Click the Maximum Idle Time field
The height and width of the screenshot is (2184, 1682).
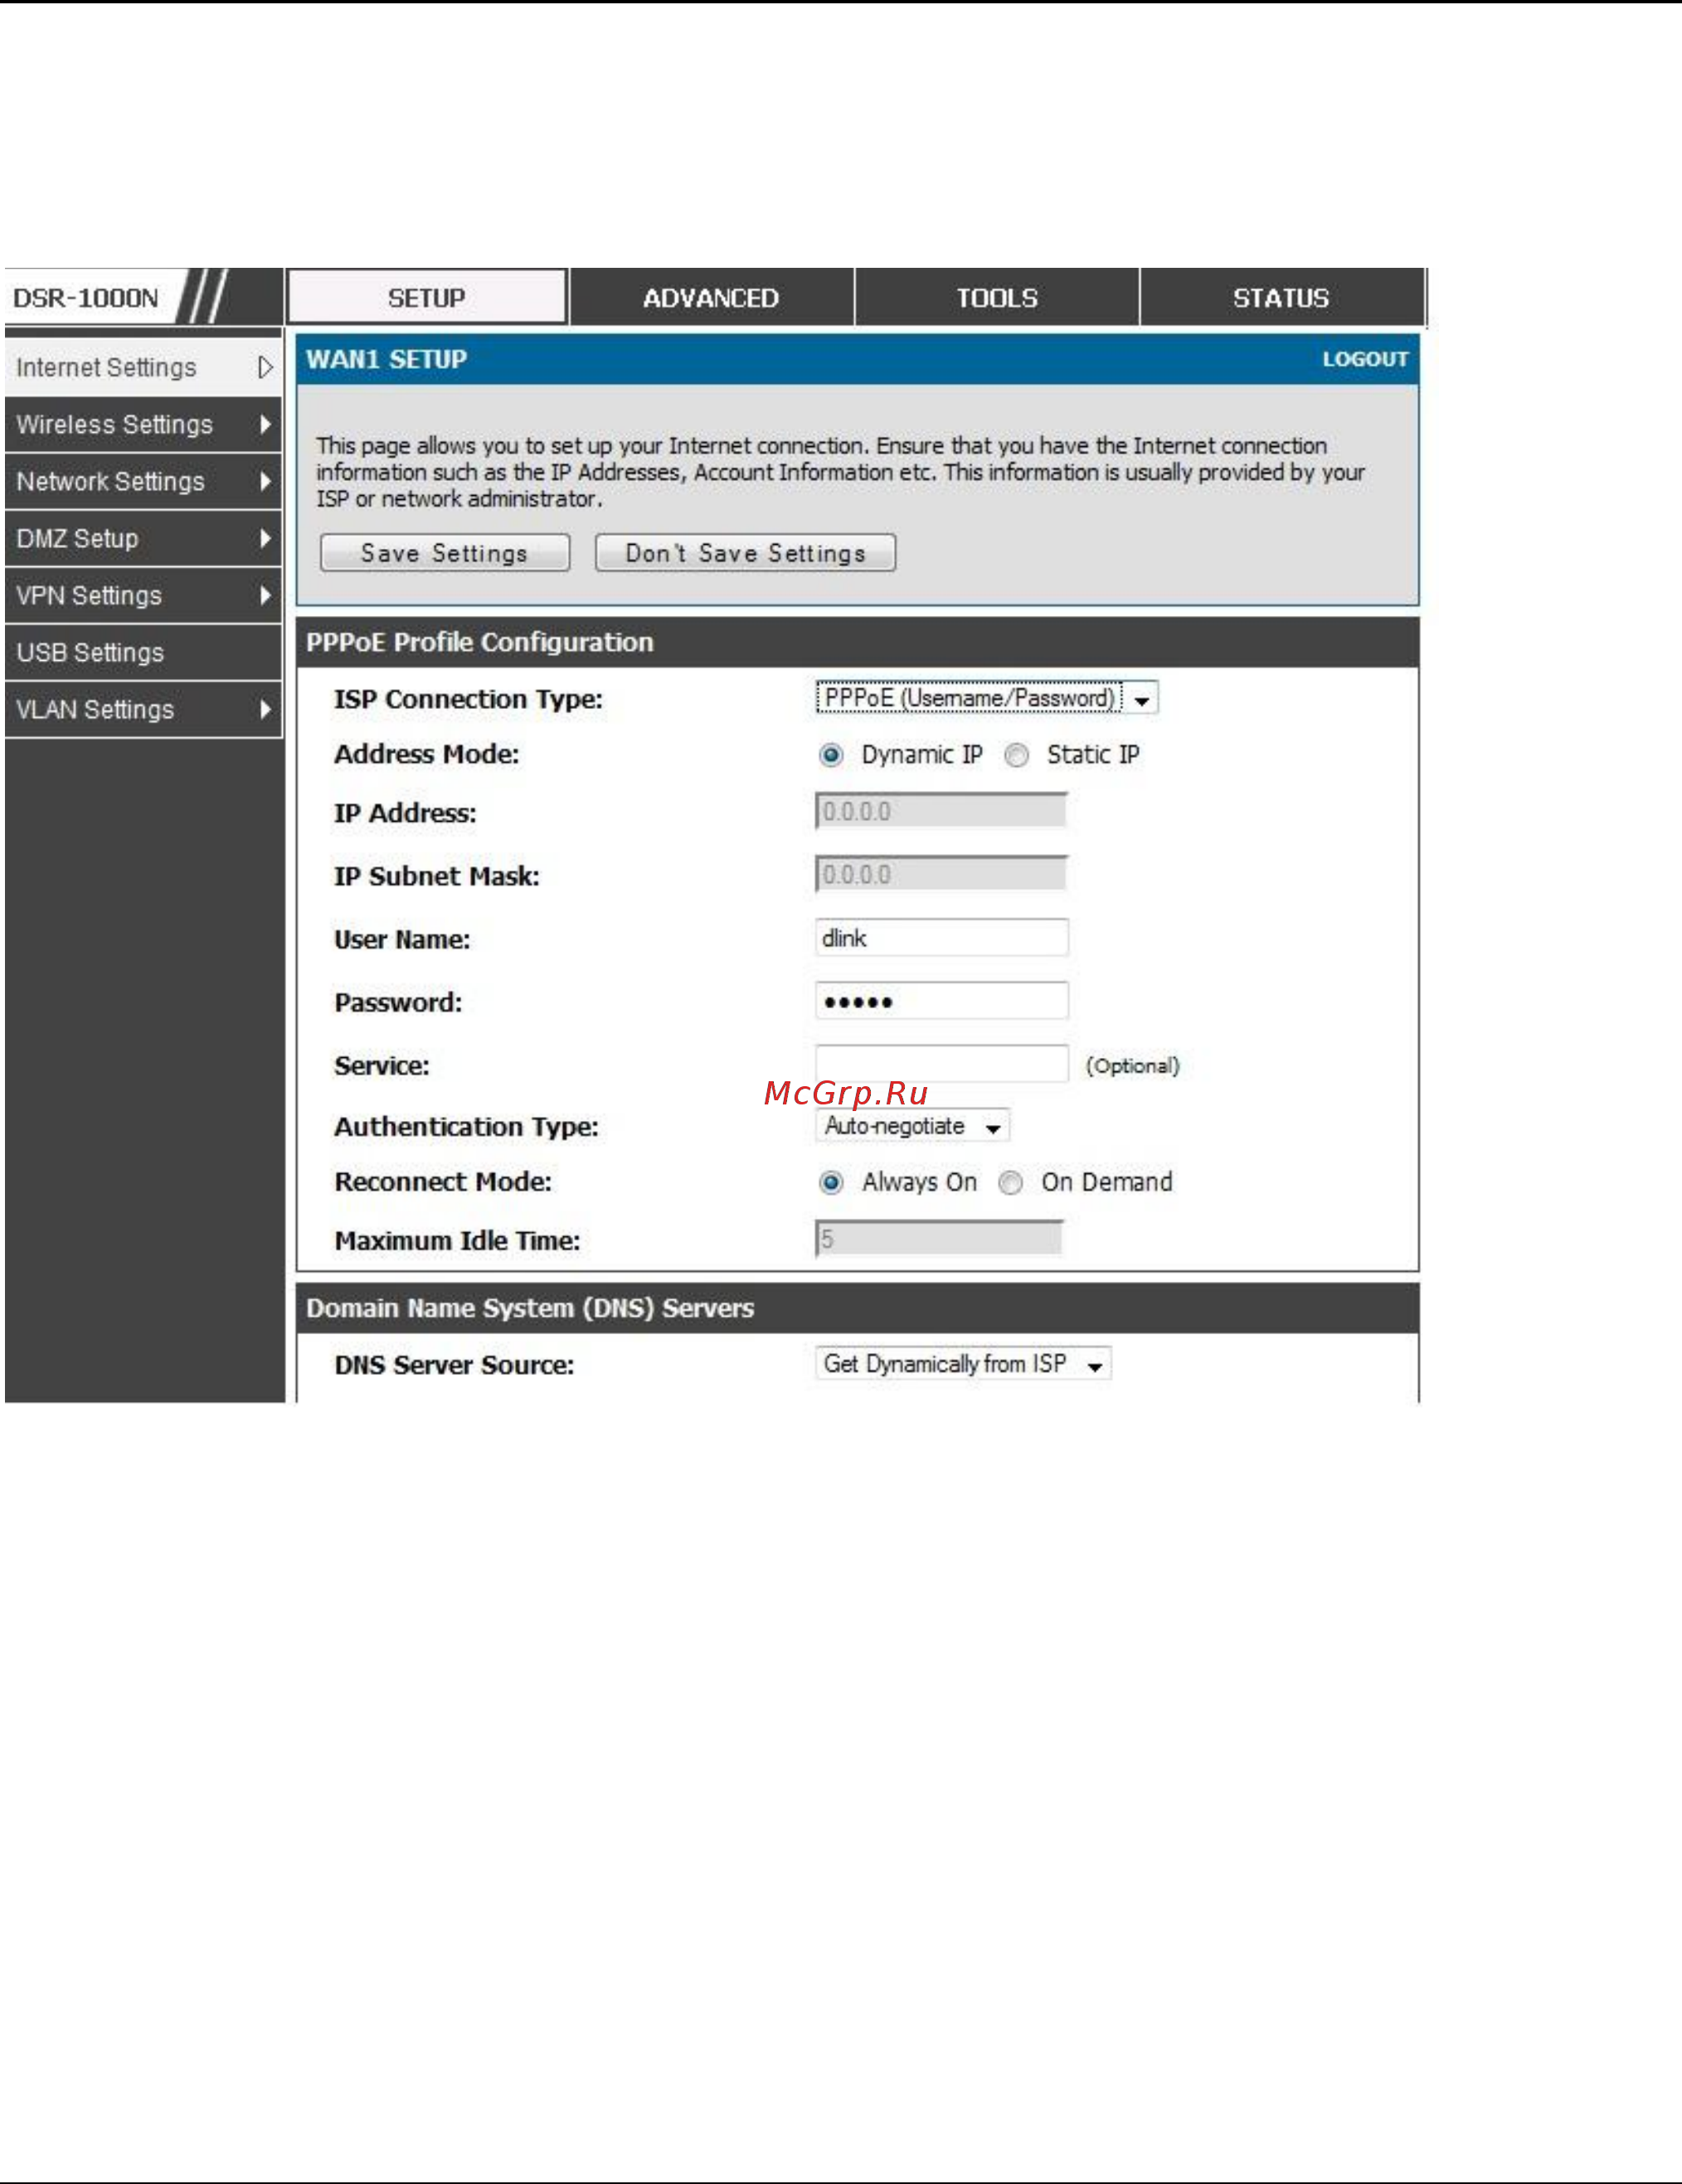coord(939,1239)
